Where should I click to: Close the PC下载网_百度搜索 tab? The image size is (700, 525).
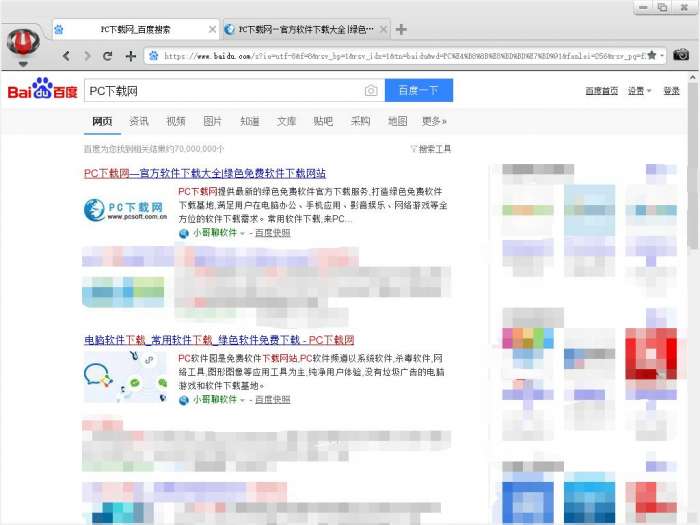click(x=212, y=29)
